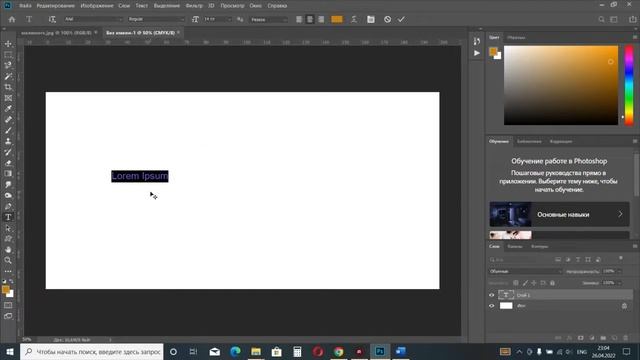640x360 pixels.
Task: Select the Hand tool
Action: [x=8, y=249]
